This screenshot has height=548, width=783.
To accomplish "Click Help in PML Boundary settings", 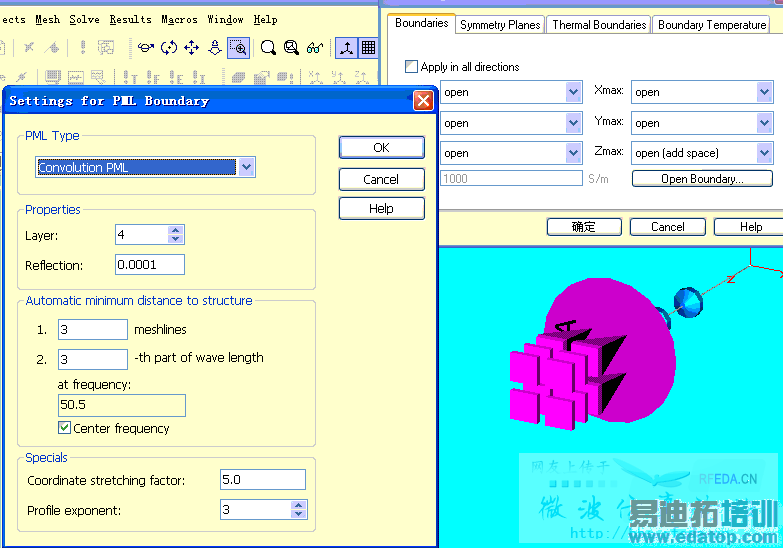I will click(x=382, y=208).
